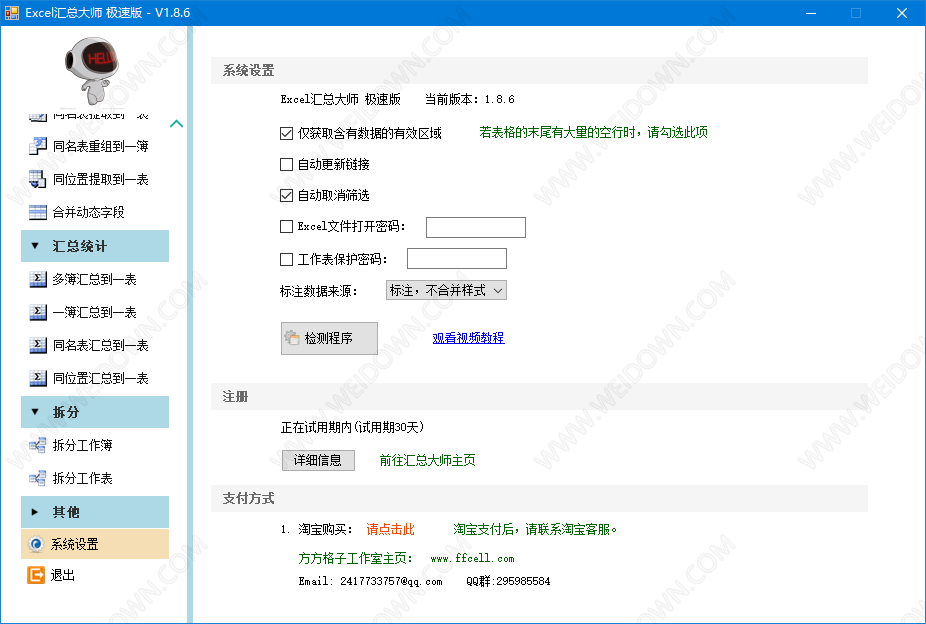This screenshot has height=624, width=926.
Task: Click the app icon in title bar
Action: click(11, 12)
